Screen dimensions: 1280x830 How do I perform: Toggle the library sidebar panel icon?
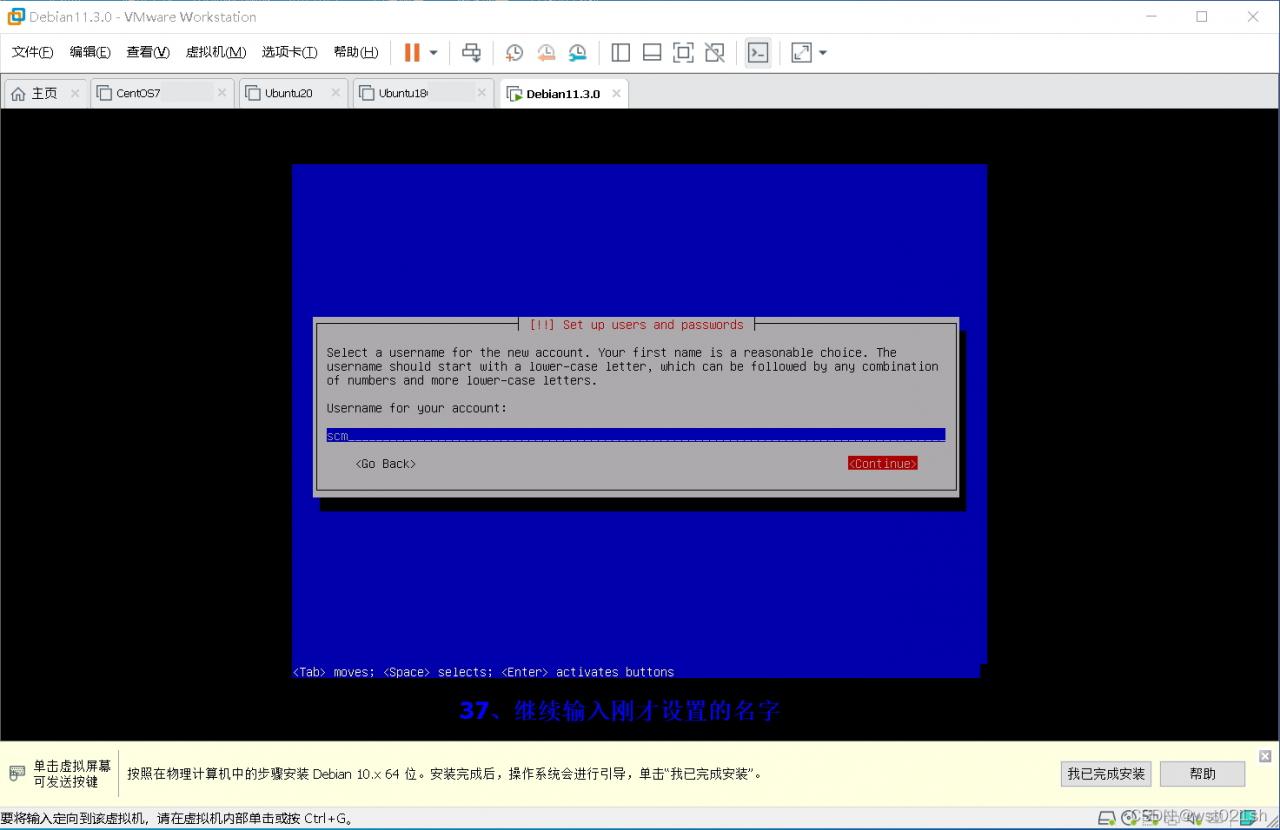pos(620,52)
